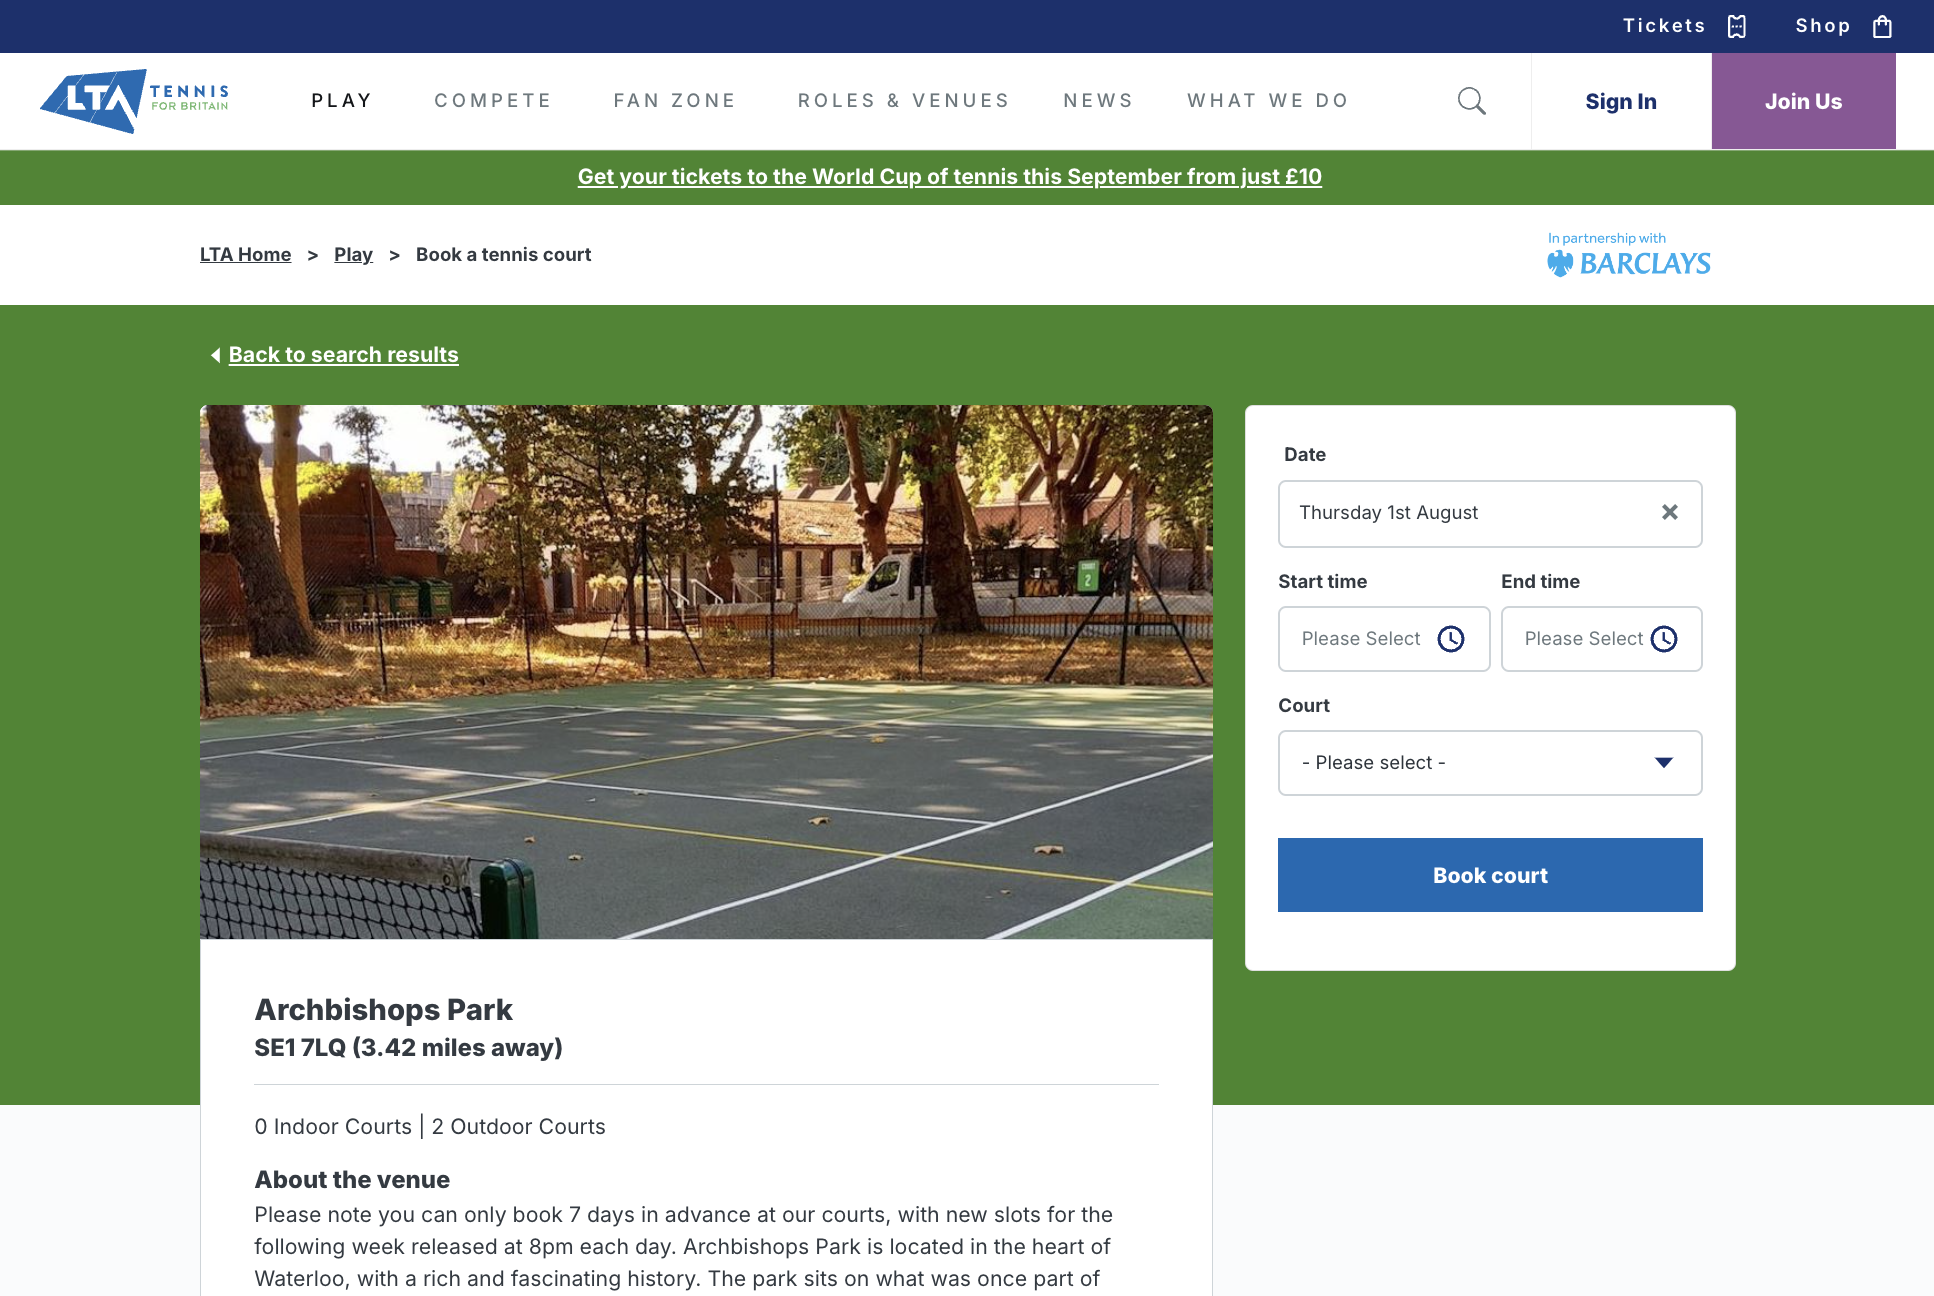This screenshot has height=1296, width=1934.
Task: Click the search magnifier icon
Action: (x=1471, y=101)
